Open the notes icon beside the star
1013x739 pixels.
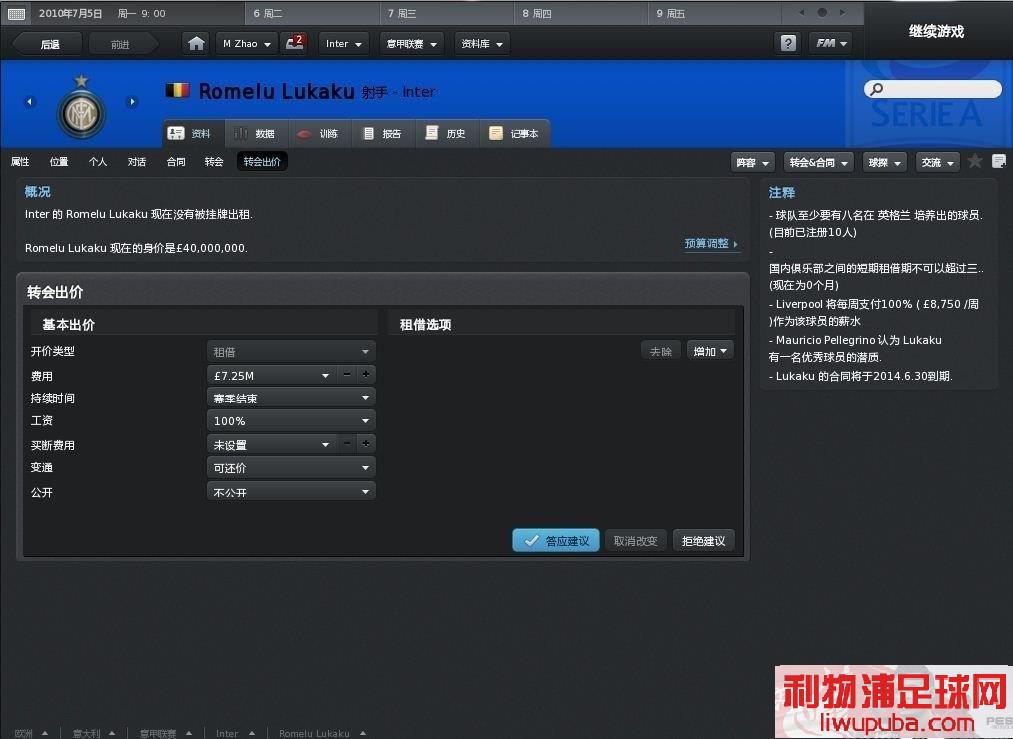(999, 161)
